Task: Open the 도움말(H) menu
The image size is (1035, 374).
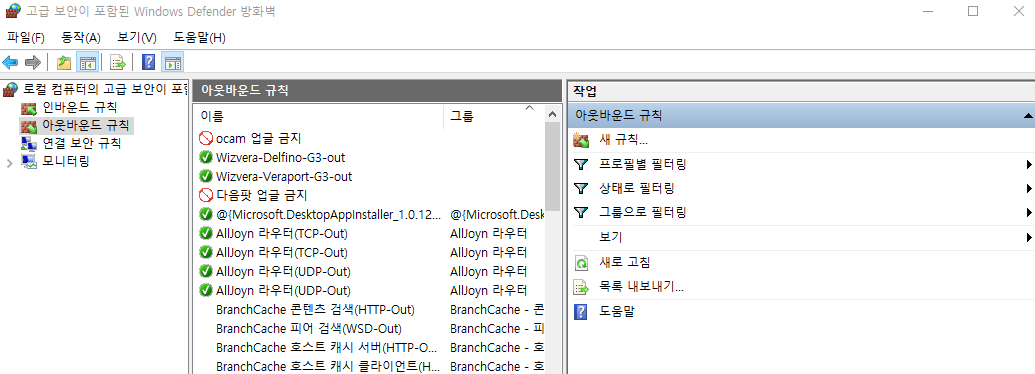Action: coord(199,38)
